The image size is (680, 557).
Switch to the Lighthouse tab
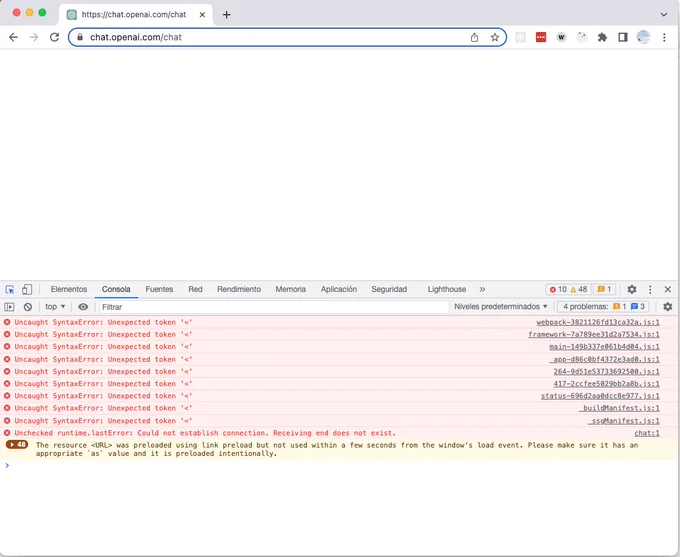click(x=447, y=289)
